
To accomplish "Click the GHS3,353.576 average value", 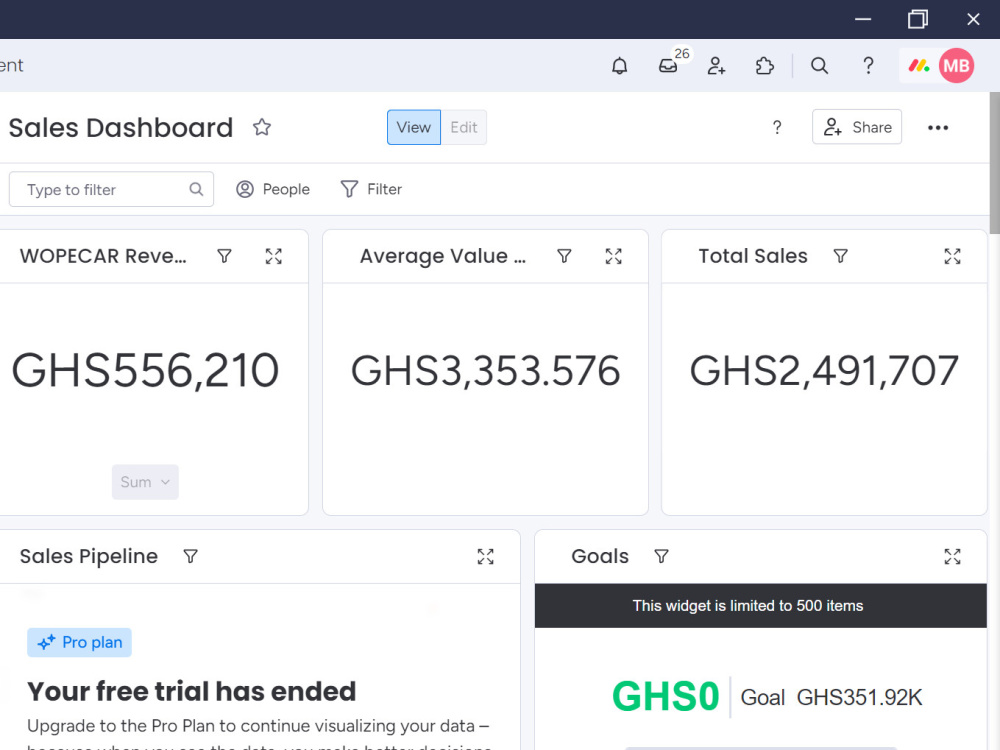I will pyautogui.click(x=485, y=371).
